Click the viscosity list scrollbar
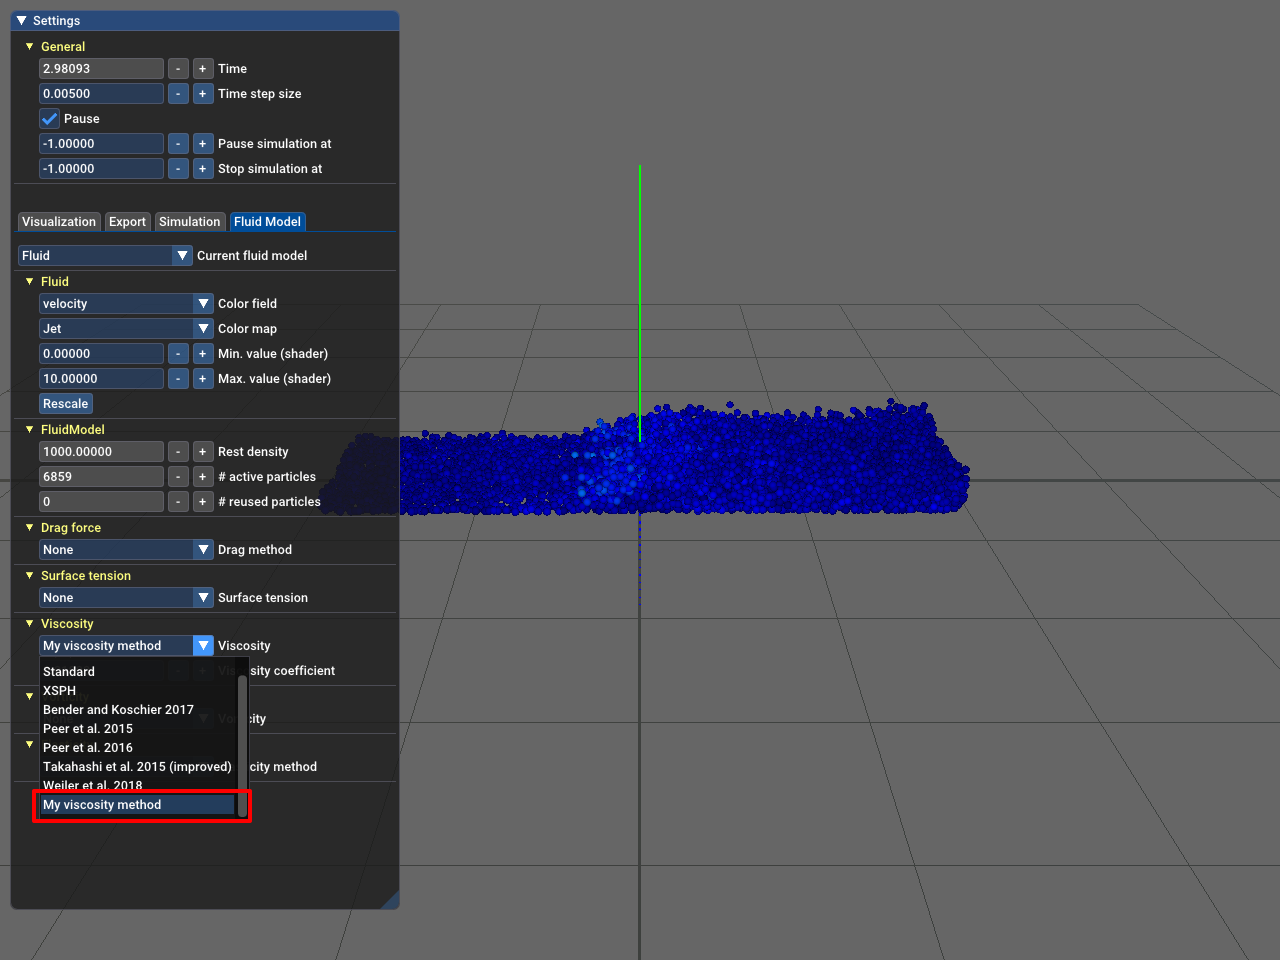The width and height of the screenshot is (1280, 960). 242,746
